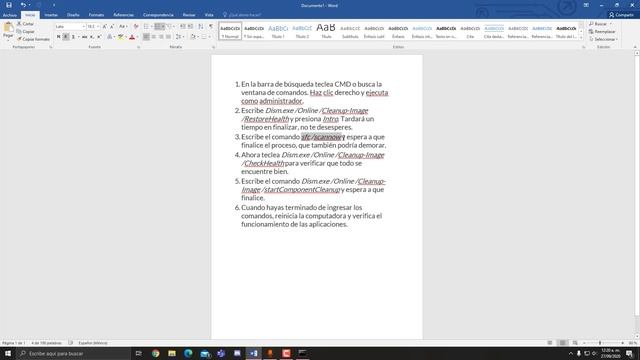
Task: Click the red font color button
Action: (131, 37)
